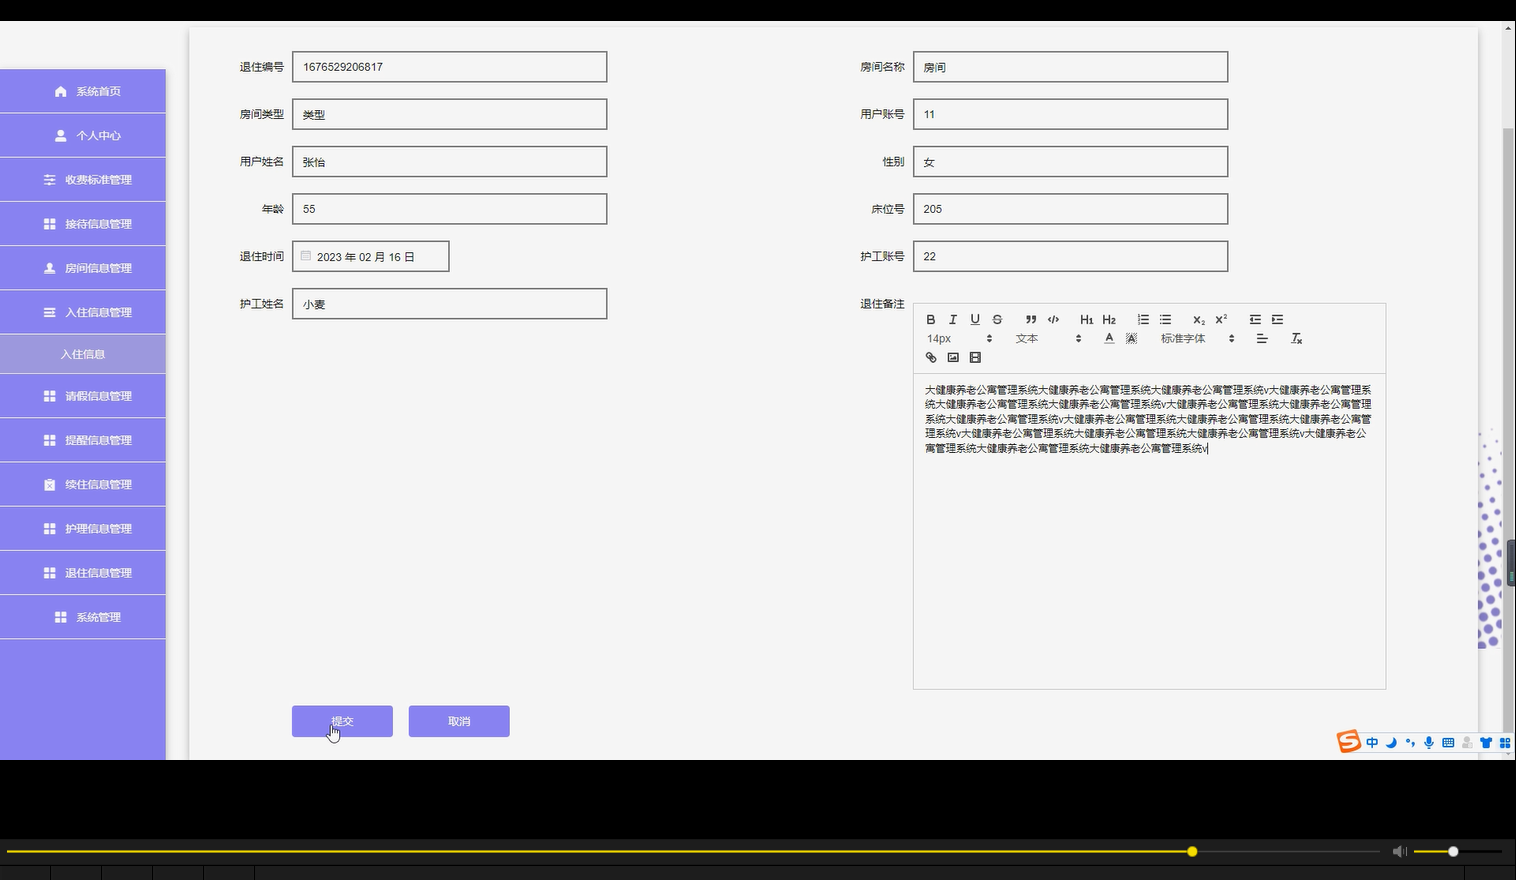Open the 退住时间 date picker

pyautogui.click(x=370, y=256)
